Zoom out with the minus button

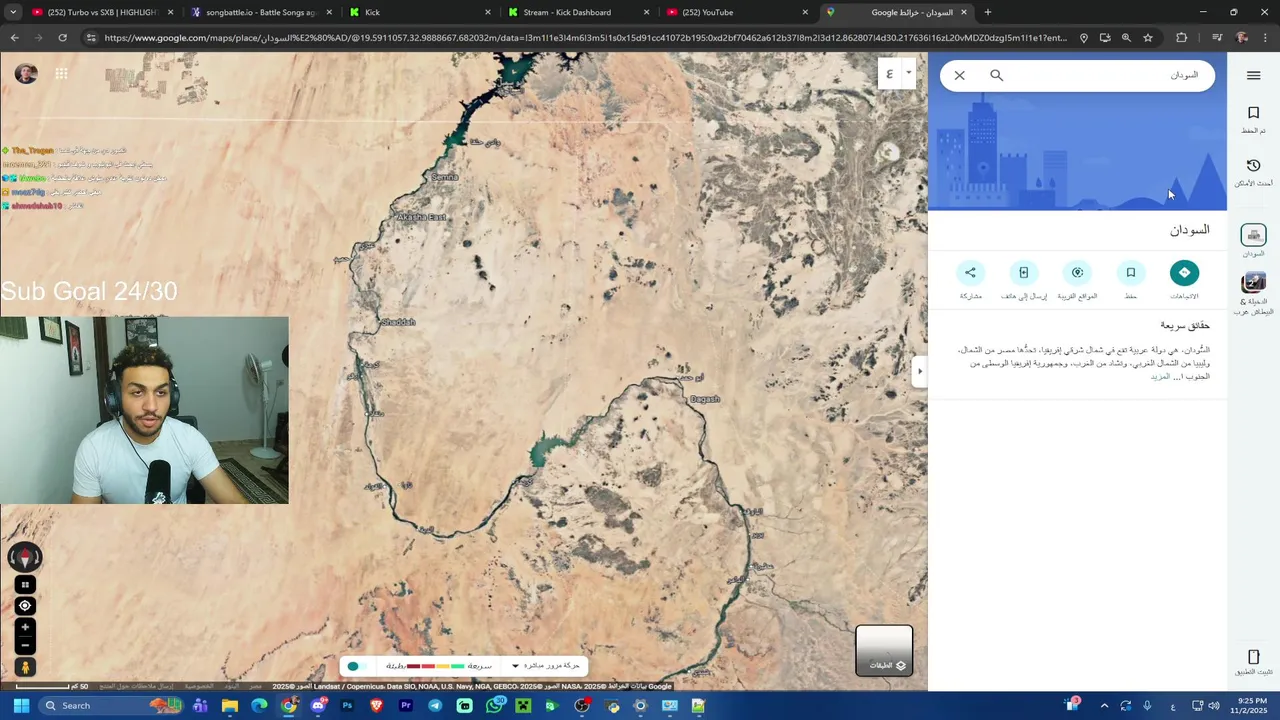(25, 645)
